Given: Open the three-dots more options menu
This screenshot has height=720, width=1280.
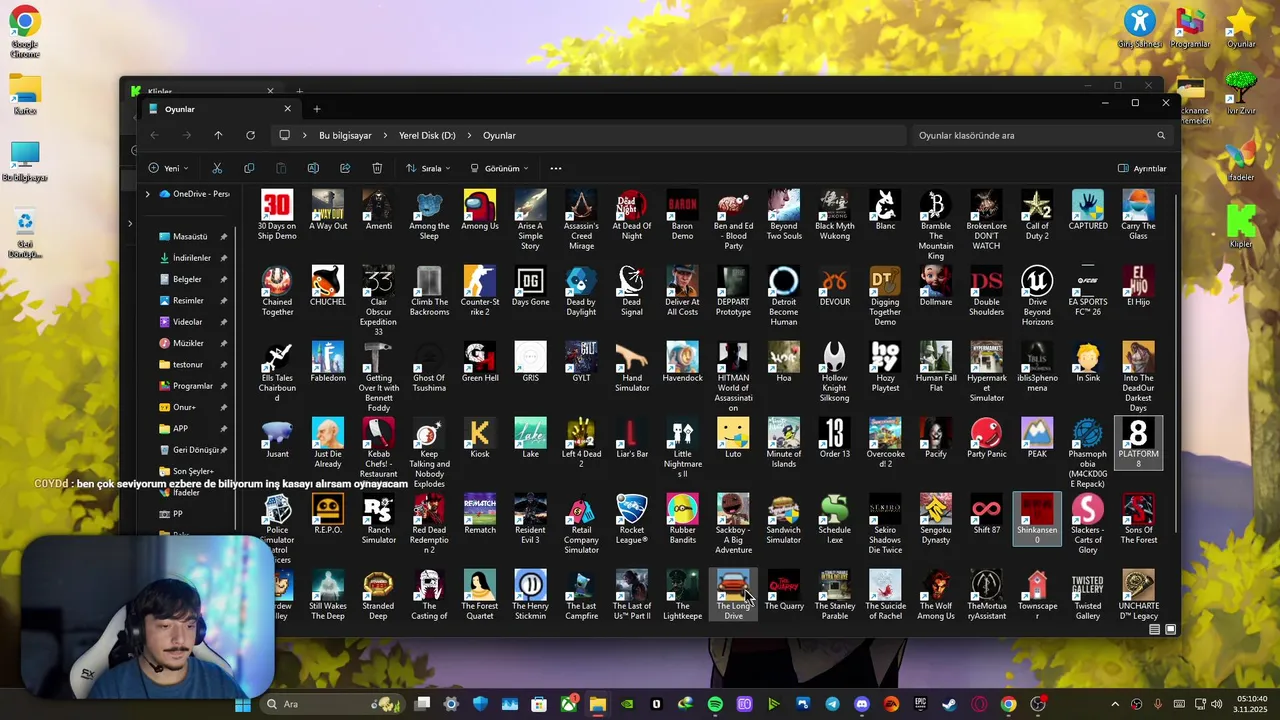Looking at the screenshot, I should pos(556,168).
